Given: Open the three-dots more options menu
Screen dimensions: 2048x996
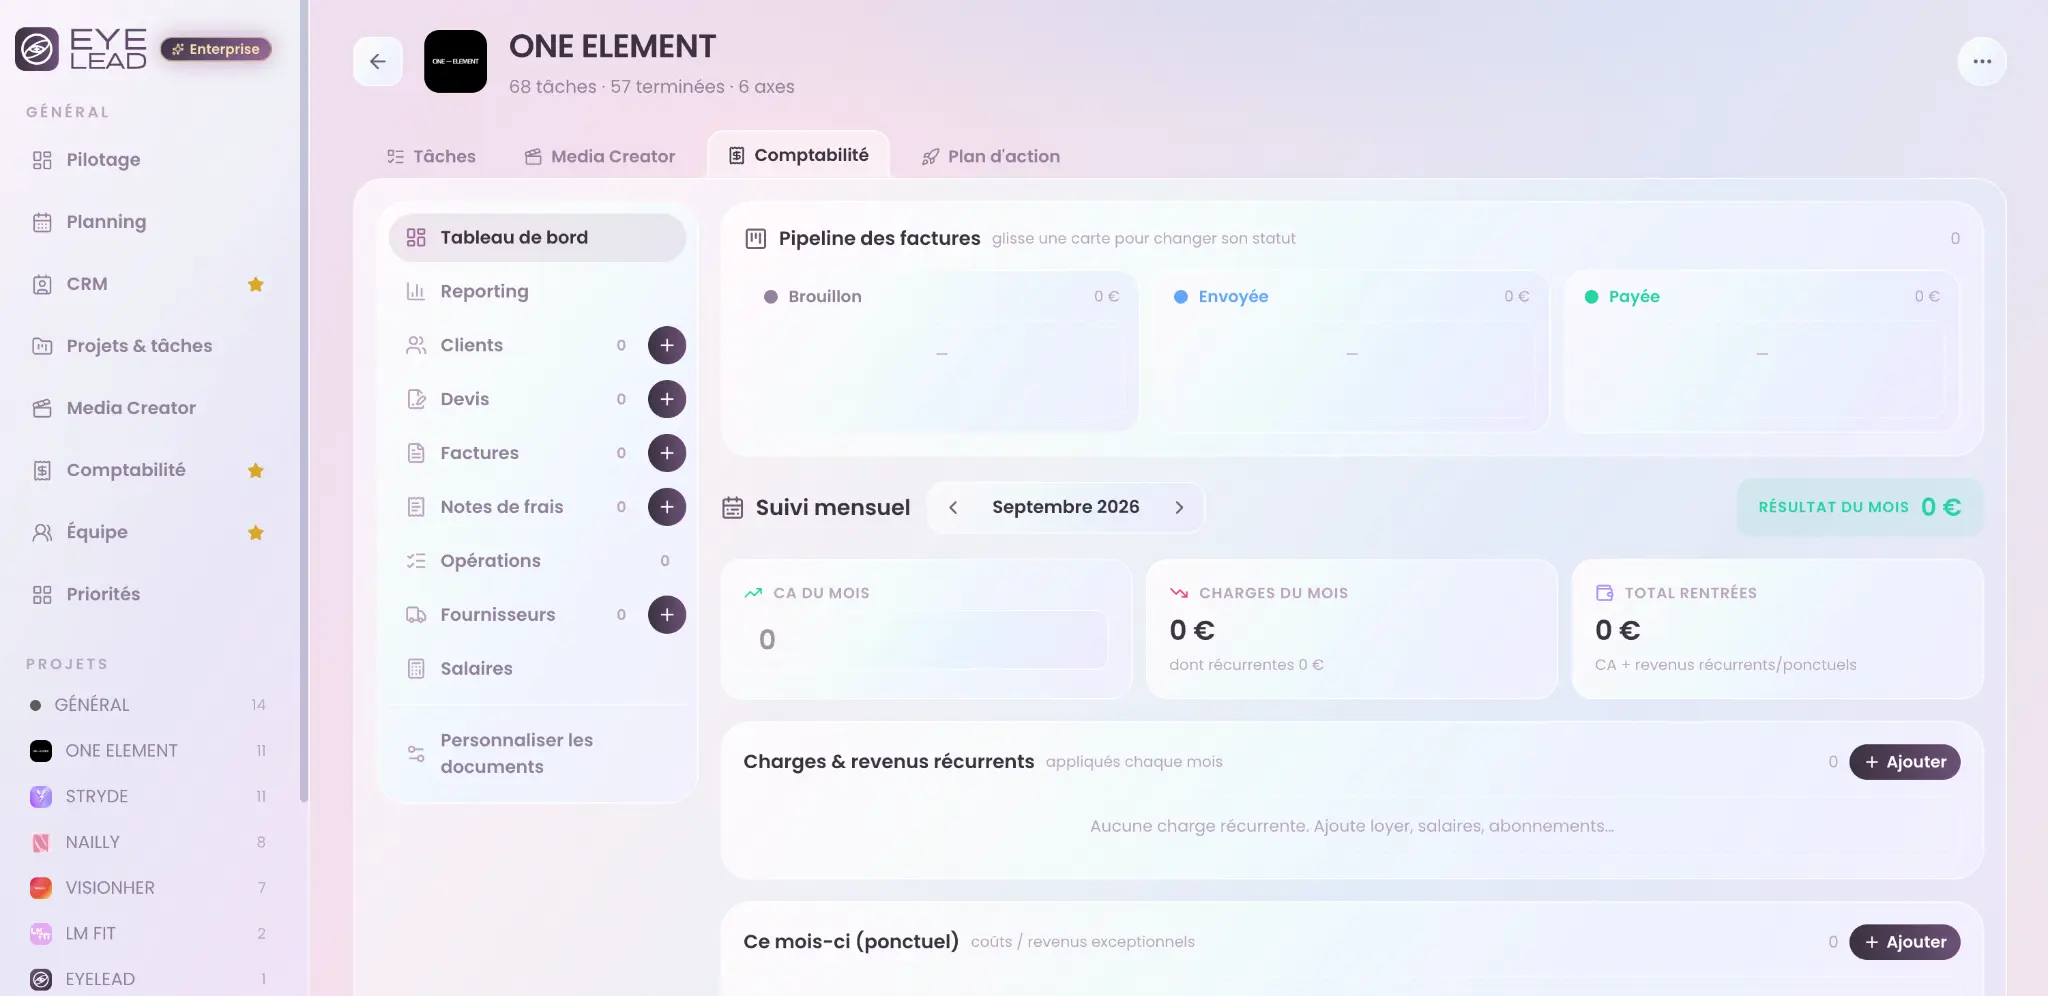Looking at the screenshot, I should (x=1981, y=61).
